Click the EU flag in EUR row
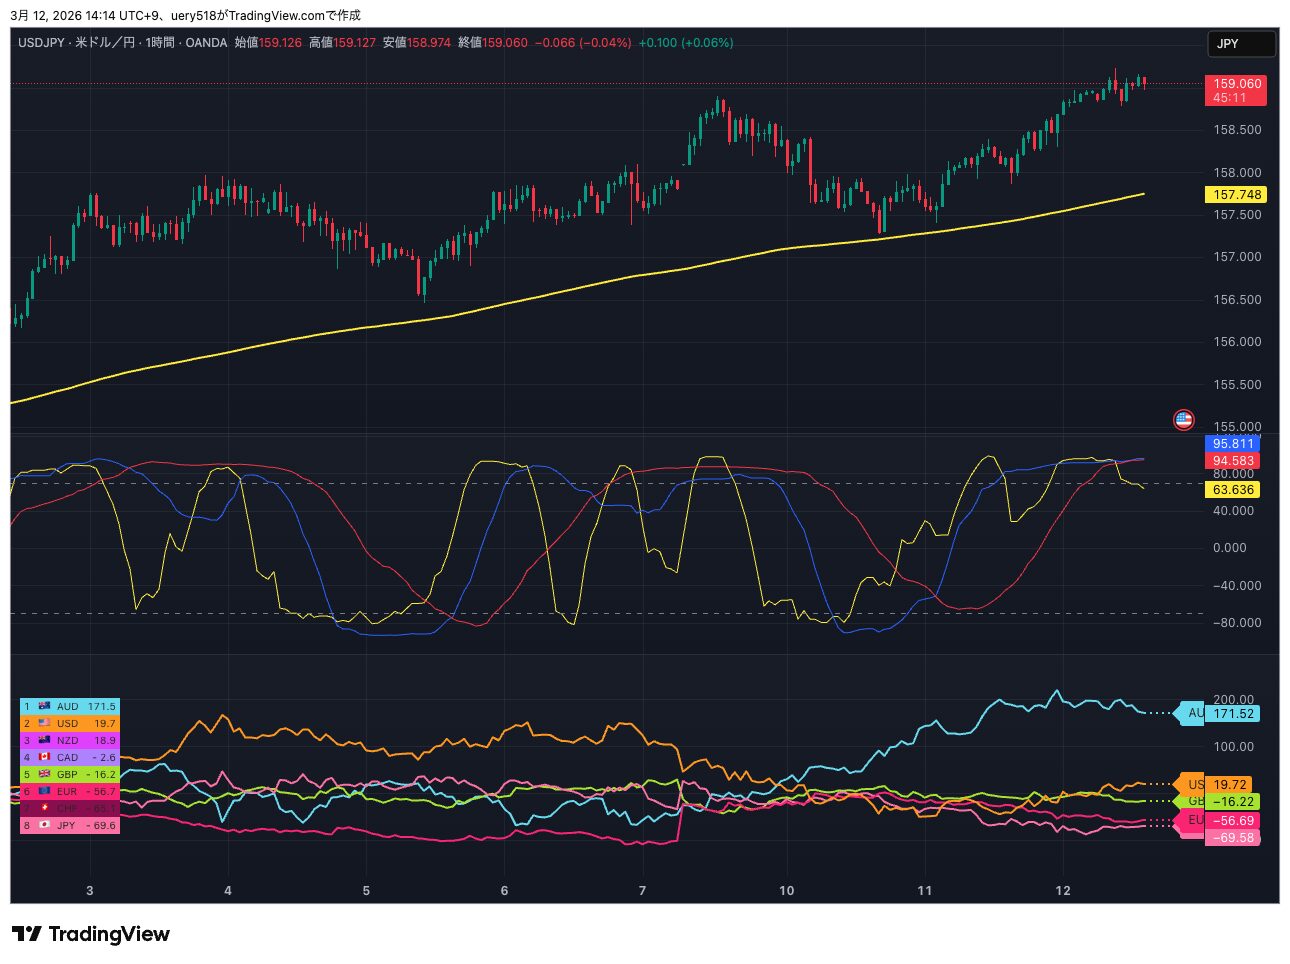The image size is (1290, 964). click(x=44, y=791)
